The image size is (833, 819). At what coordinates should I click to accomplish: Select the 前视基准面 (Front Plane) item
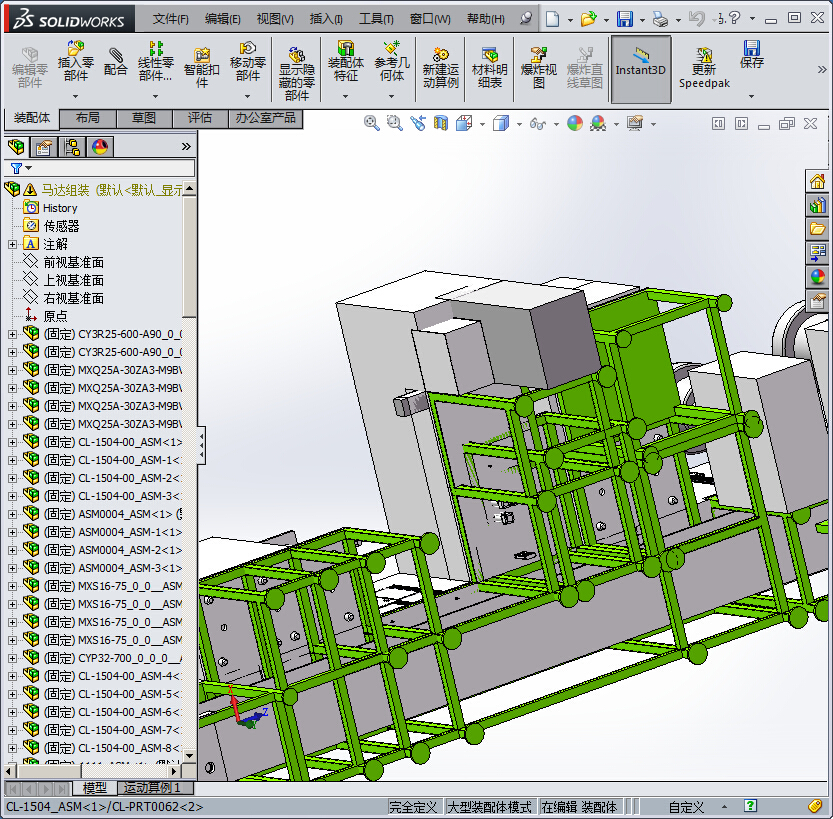coord(73,262)
